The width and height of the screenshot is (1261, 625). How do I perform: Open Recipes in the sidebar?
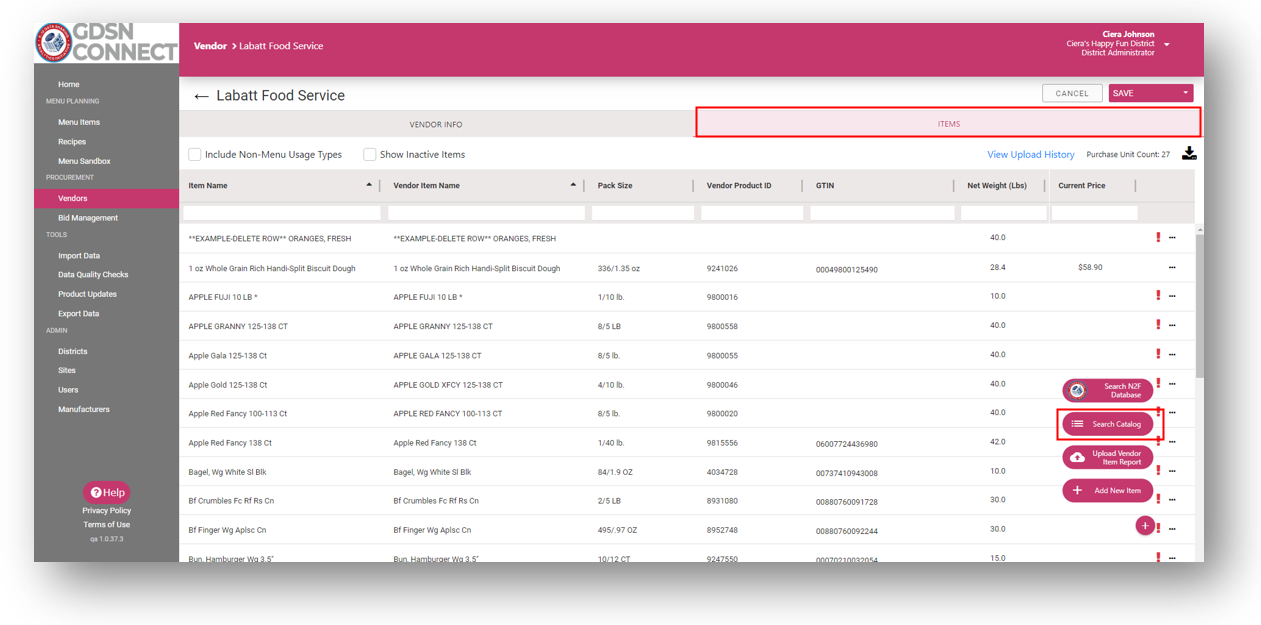(x=72, y=142)
